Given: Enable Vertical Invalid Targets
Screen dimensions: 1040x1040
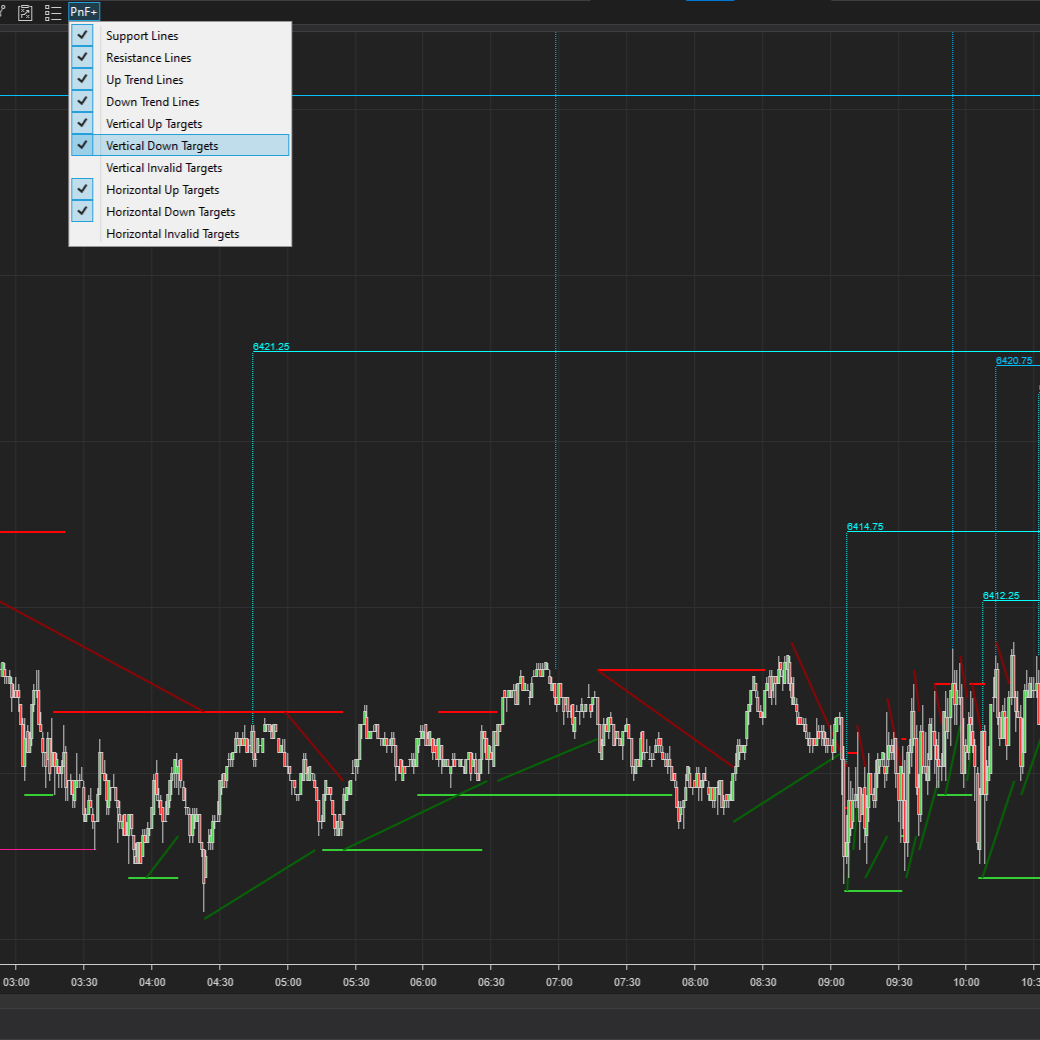Looking at the screenshot, I should [x=164, y=168].
